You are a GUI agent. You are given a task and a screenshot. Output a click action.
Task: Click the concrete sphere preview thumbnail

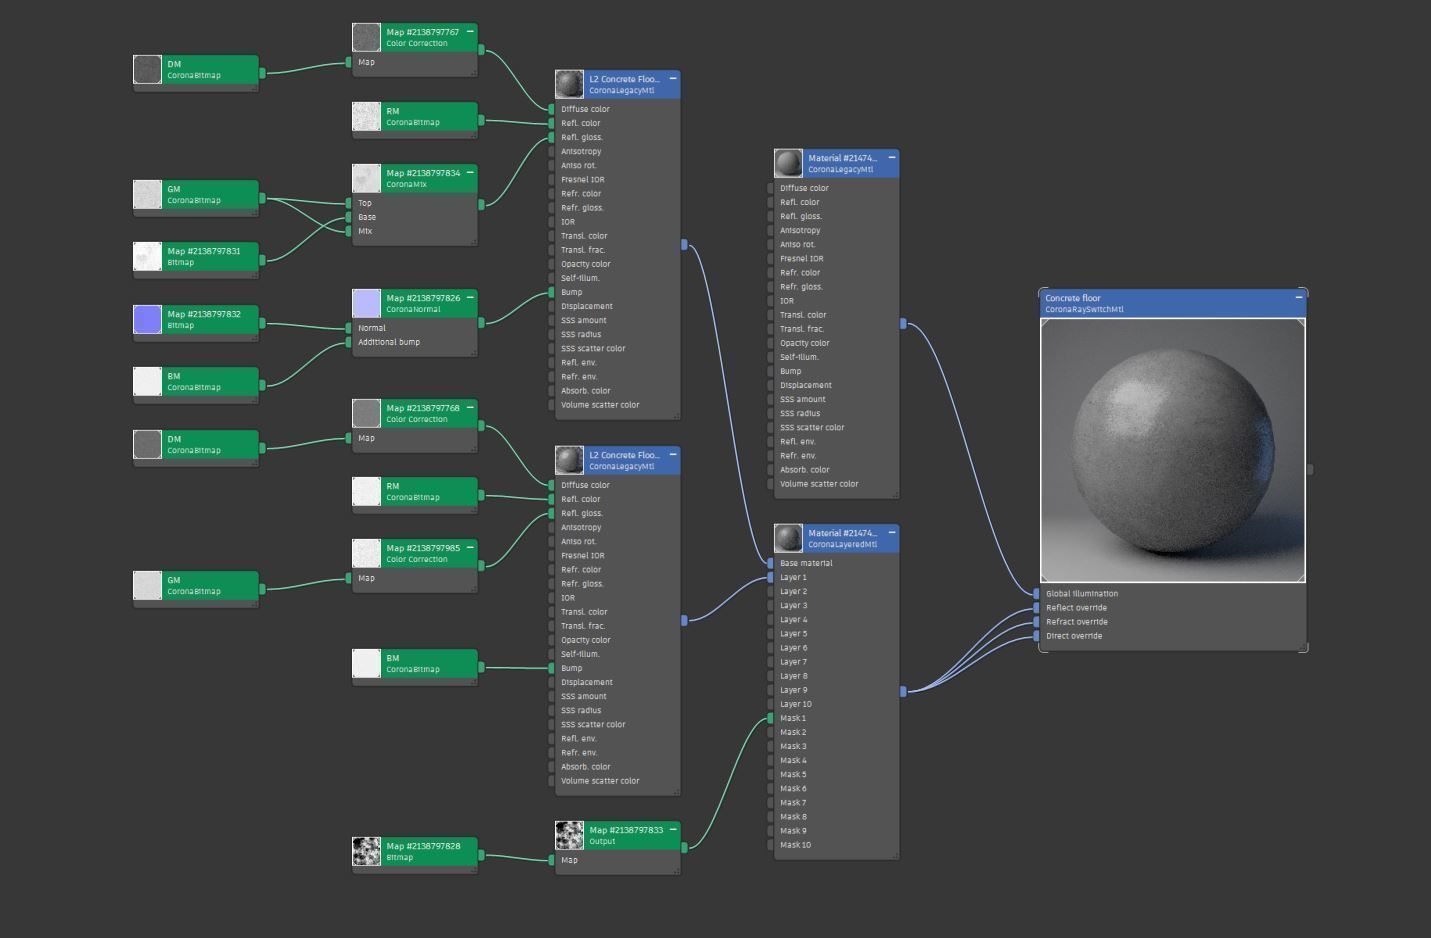pyautogui.click(x=1173, y=450)
